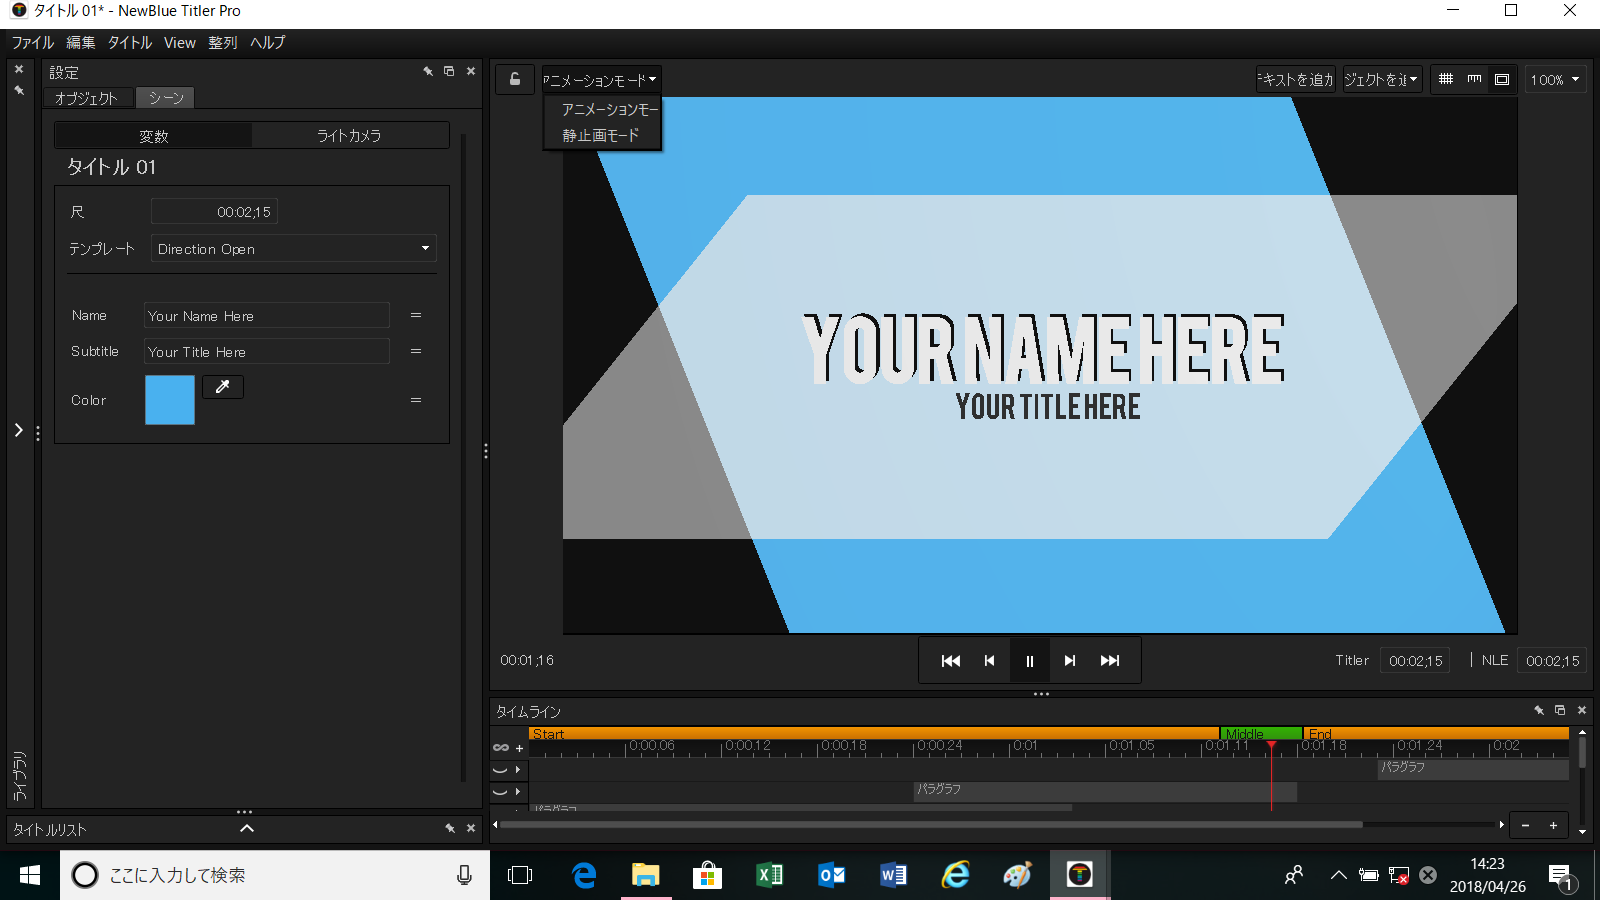Zoom in the timeline with plus button
1600x900 pixels.
1553,826
